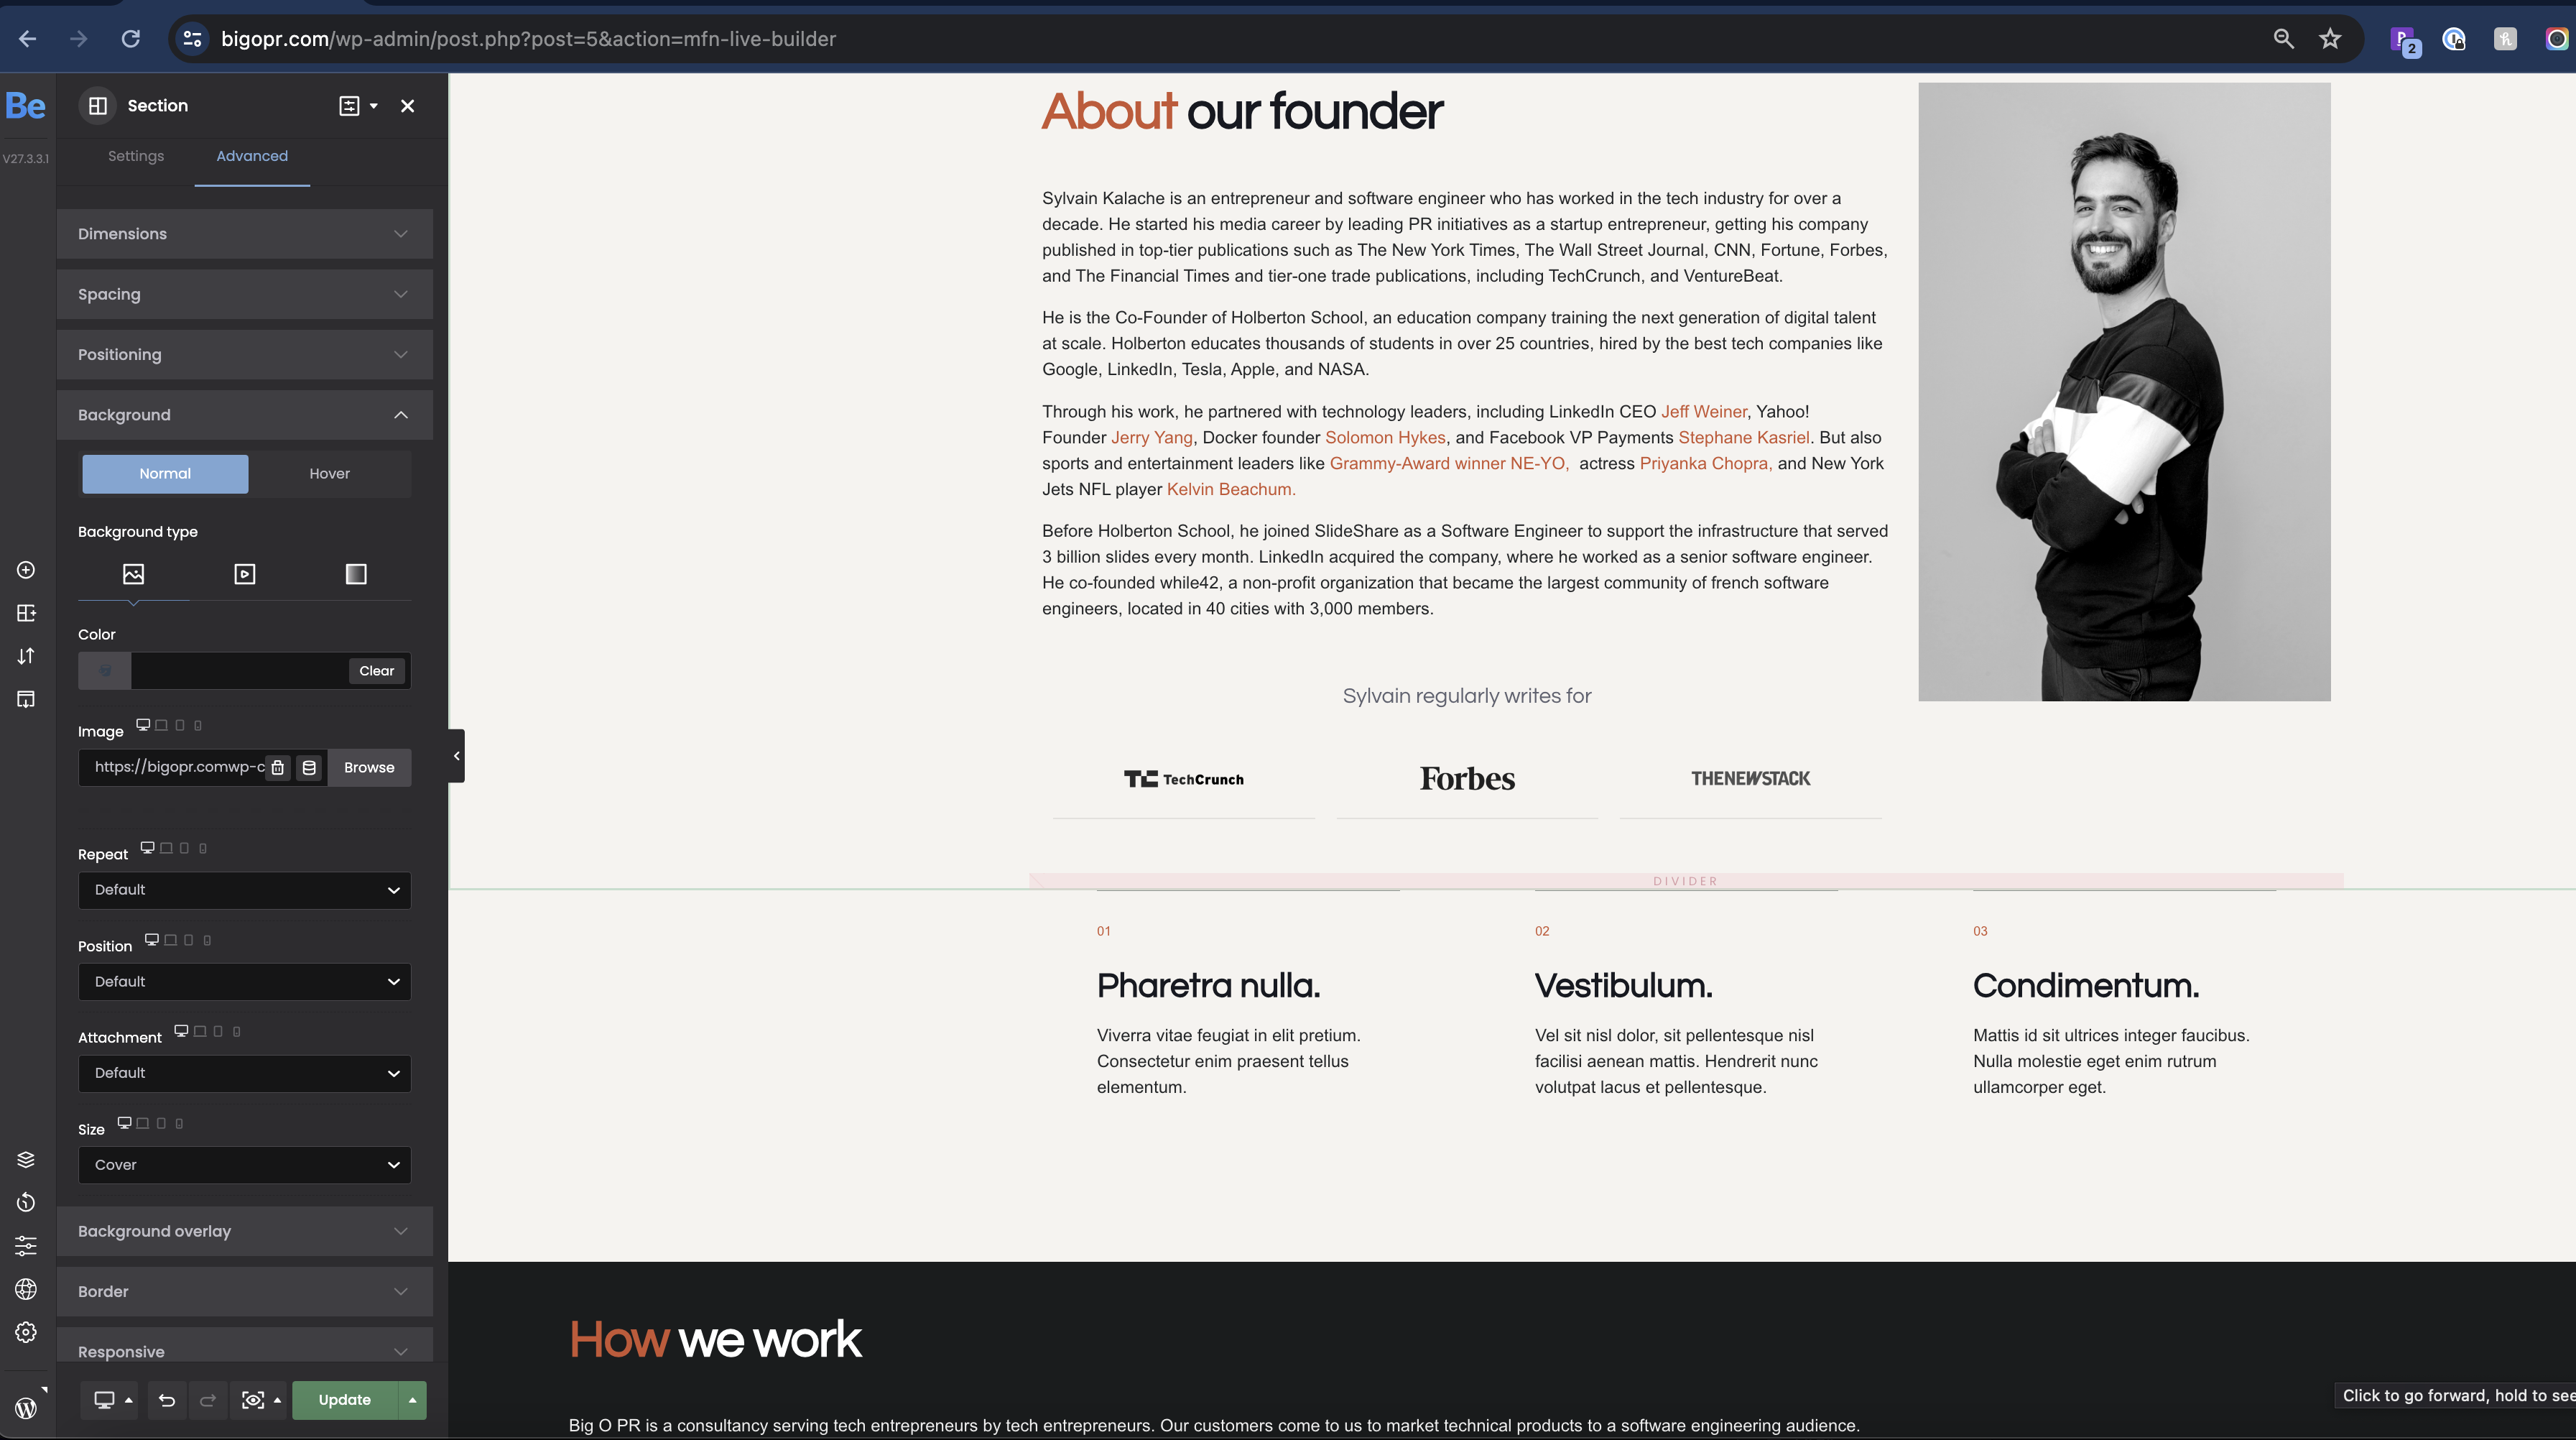Switch to the Settings tab in panel
The image size is (2576, 1440).
point(136,156)
